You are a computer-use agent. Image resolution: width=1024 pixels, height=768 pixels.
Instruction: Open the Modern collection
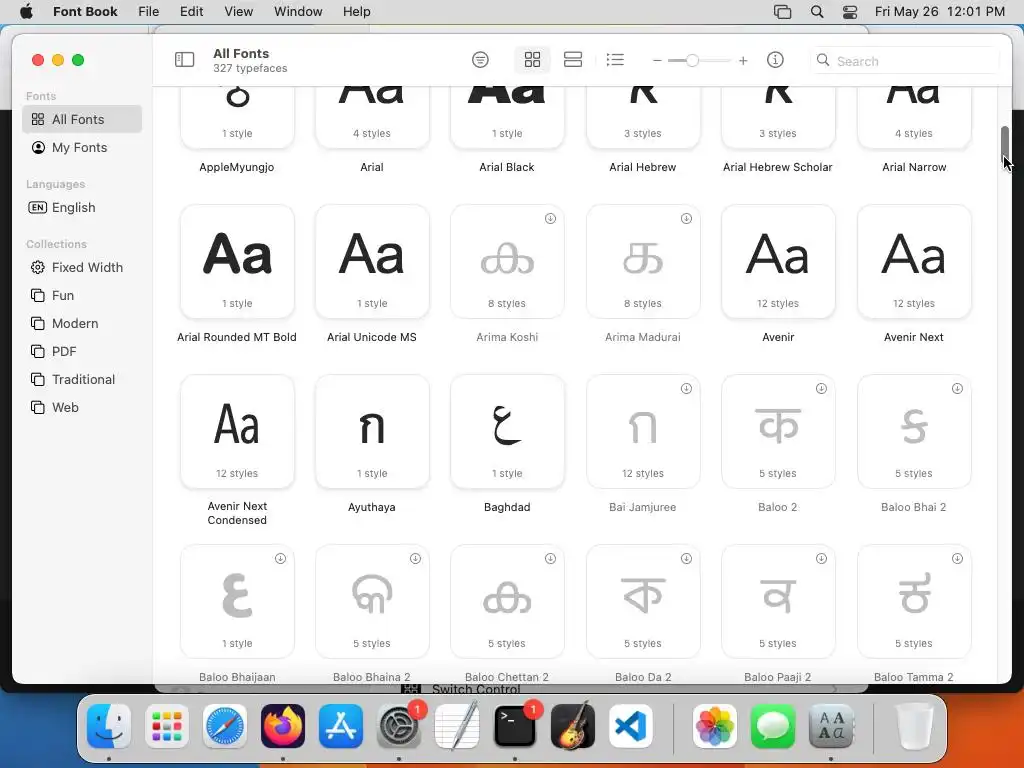pyautogui.click(x=82, y=323)
